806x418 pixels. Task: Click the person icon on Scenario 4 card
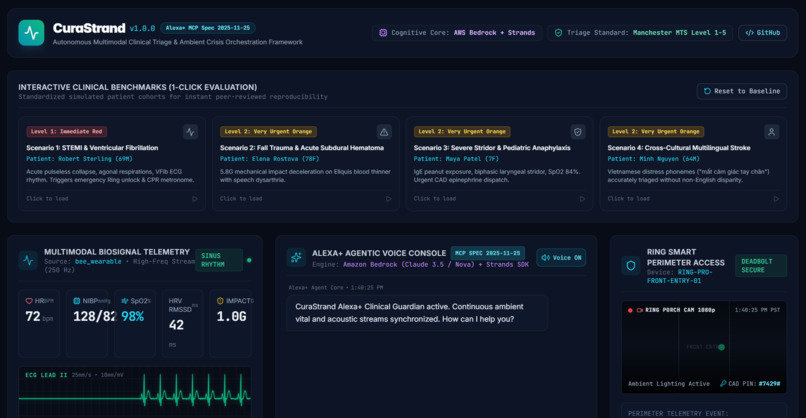772,132
